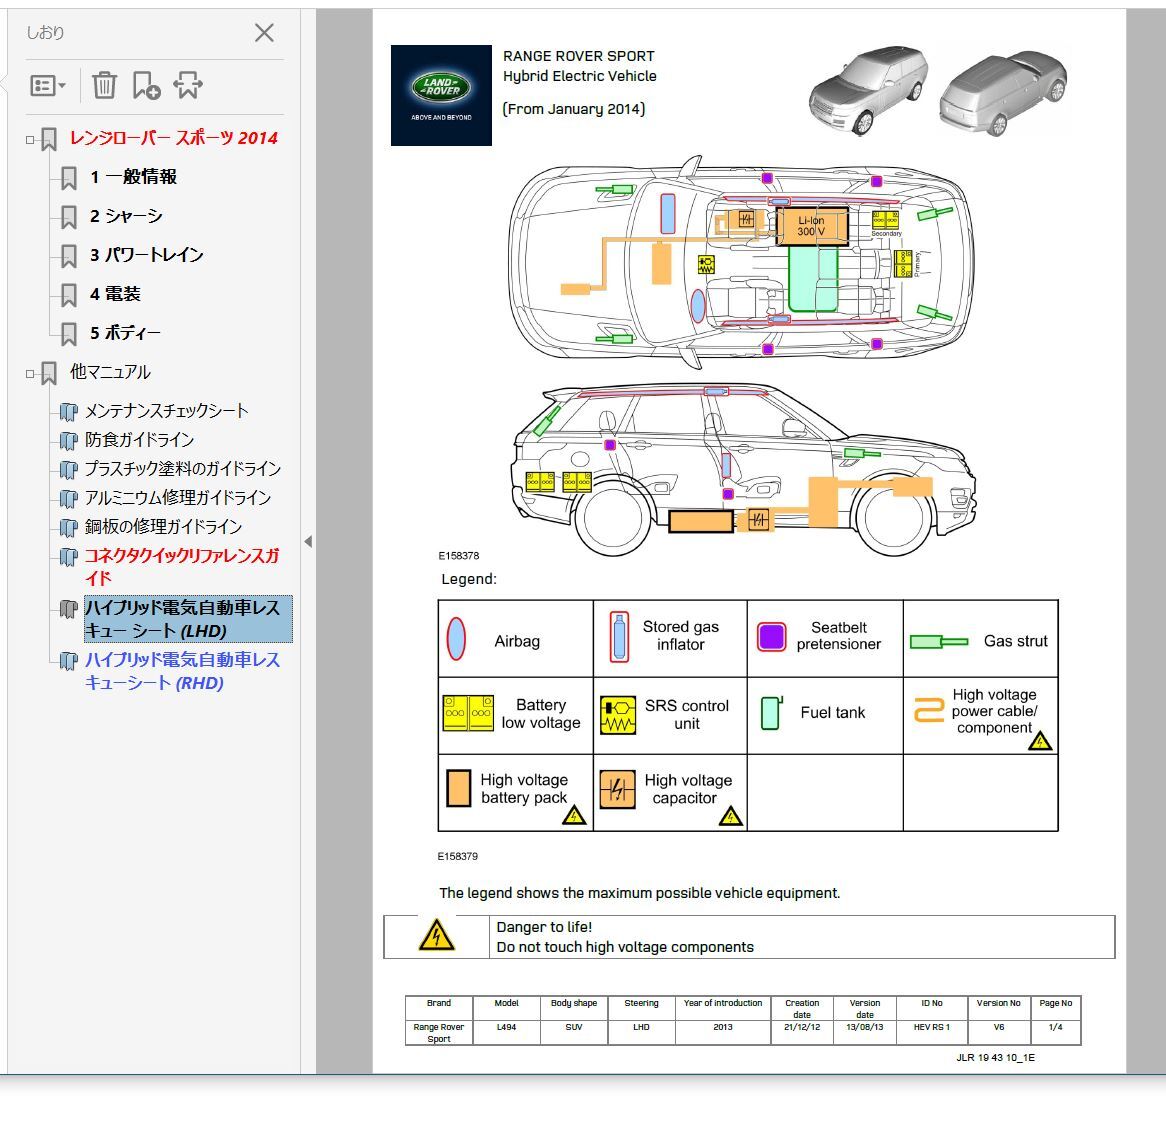Click the 'RANGE ROVER SPORT' heading text
This screenshot has height=1123, width=1166.
[579, 56]
